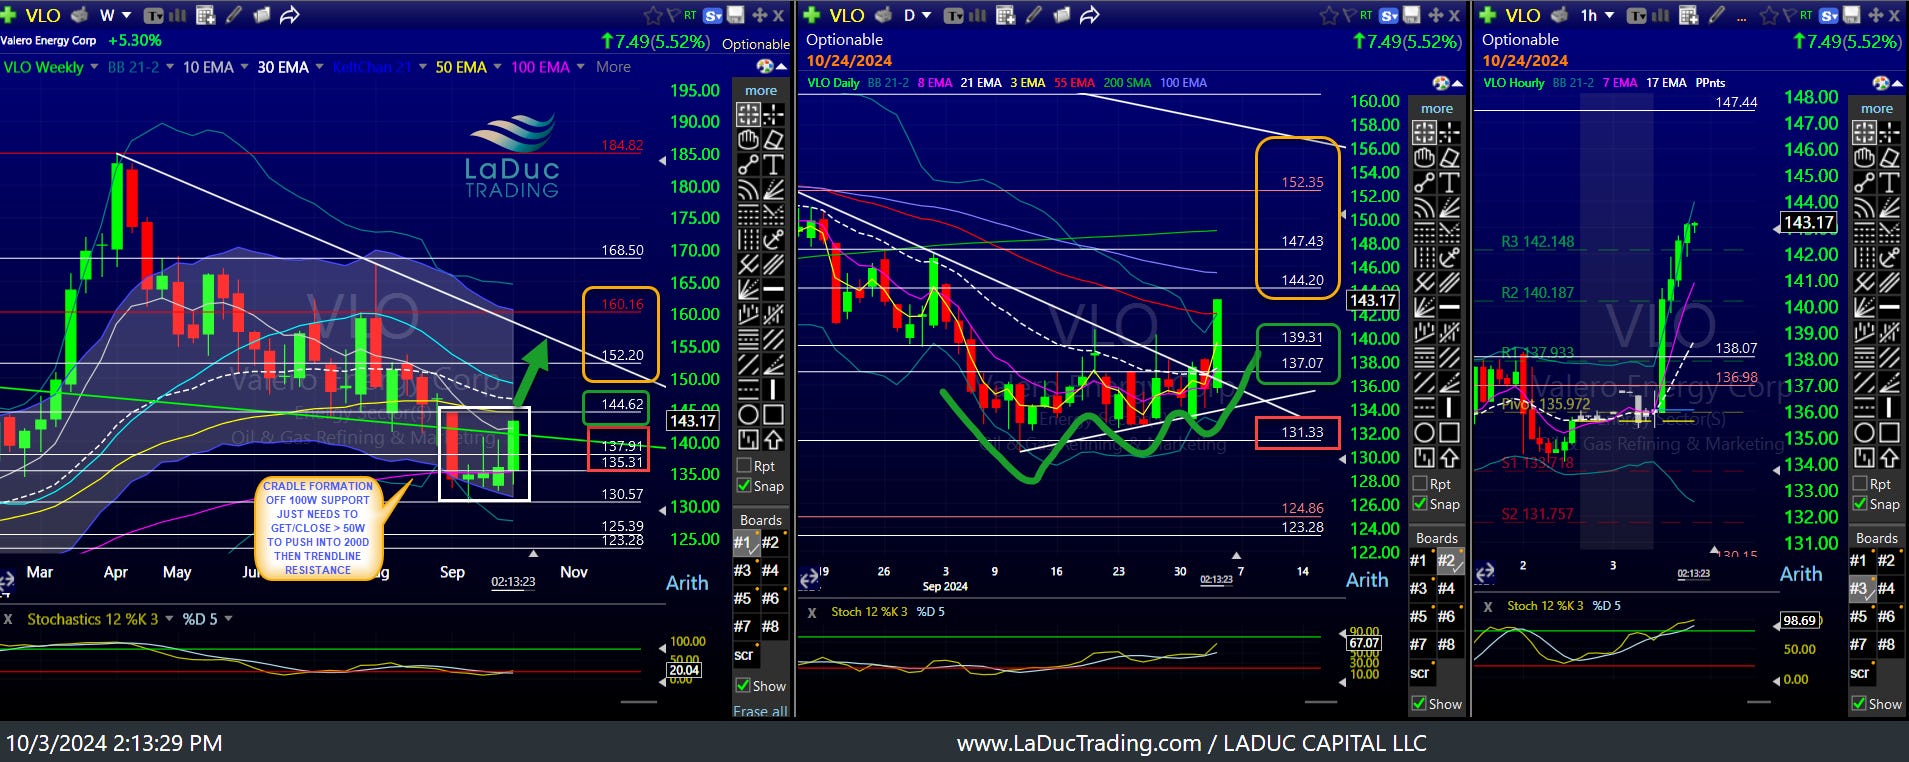
Task: Expand 10 EMA indicator dropdown
Action: [x=244, y=67]
